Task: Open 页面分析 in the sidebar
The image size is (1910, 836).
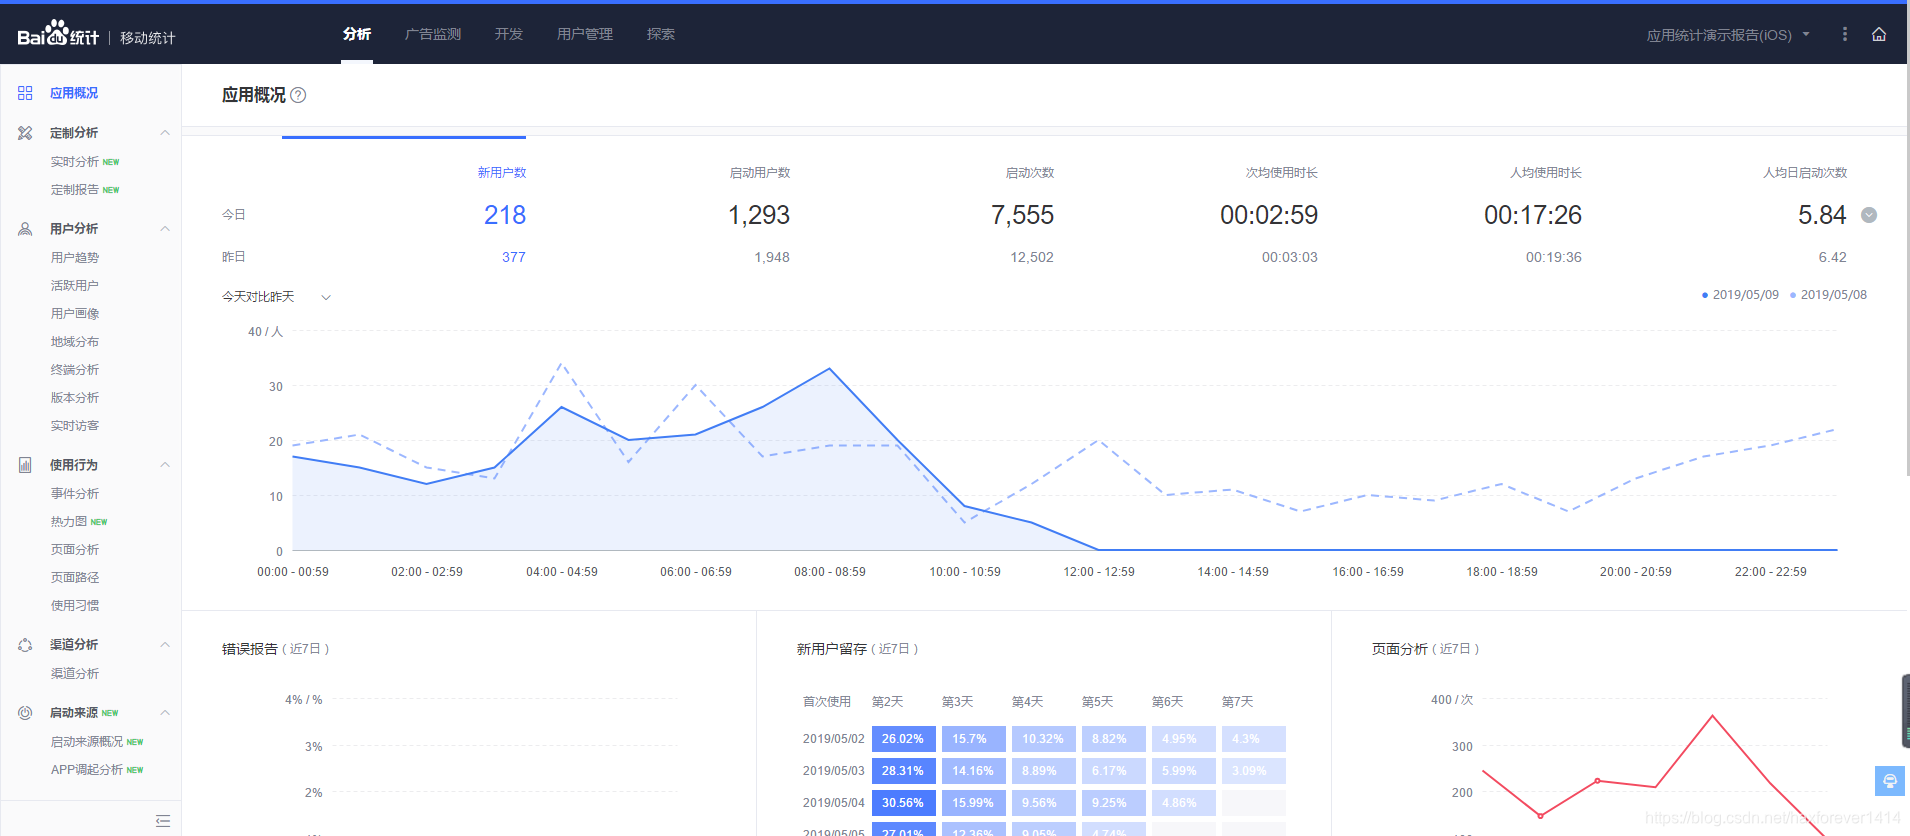Action: 75,550
